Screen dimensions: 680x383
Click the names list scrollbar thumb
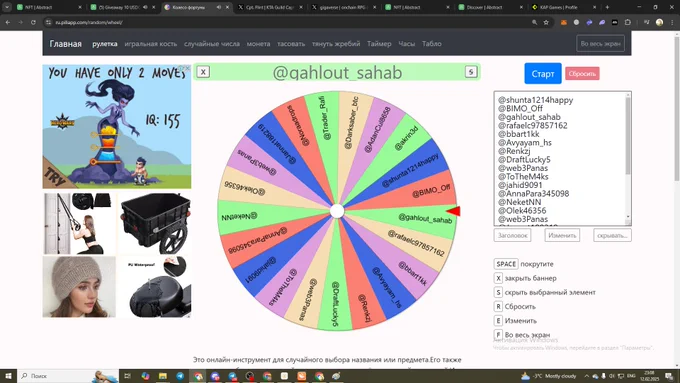click(x=628, y=135)
